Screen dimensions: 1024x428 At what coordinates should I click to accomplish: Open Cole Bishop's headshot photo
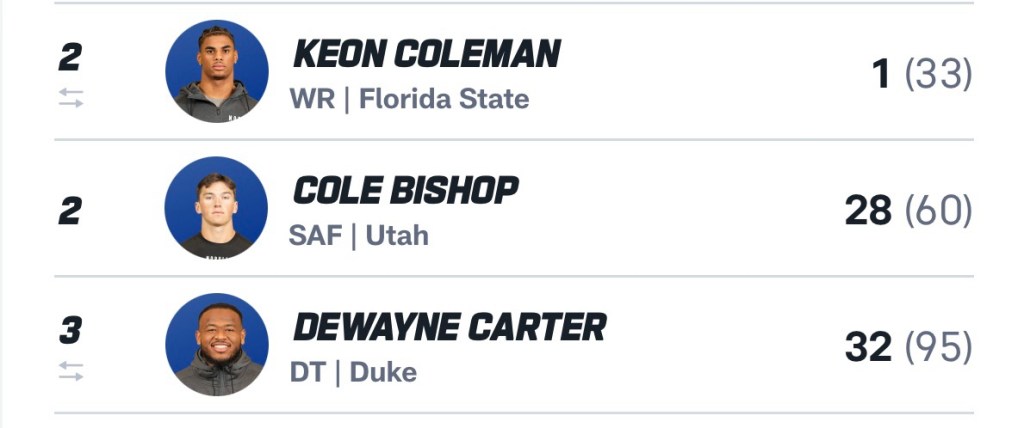(216, 208)
